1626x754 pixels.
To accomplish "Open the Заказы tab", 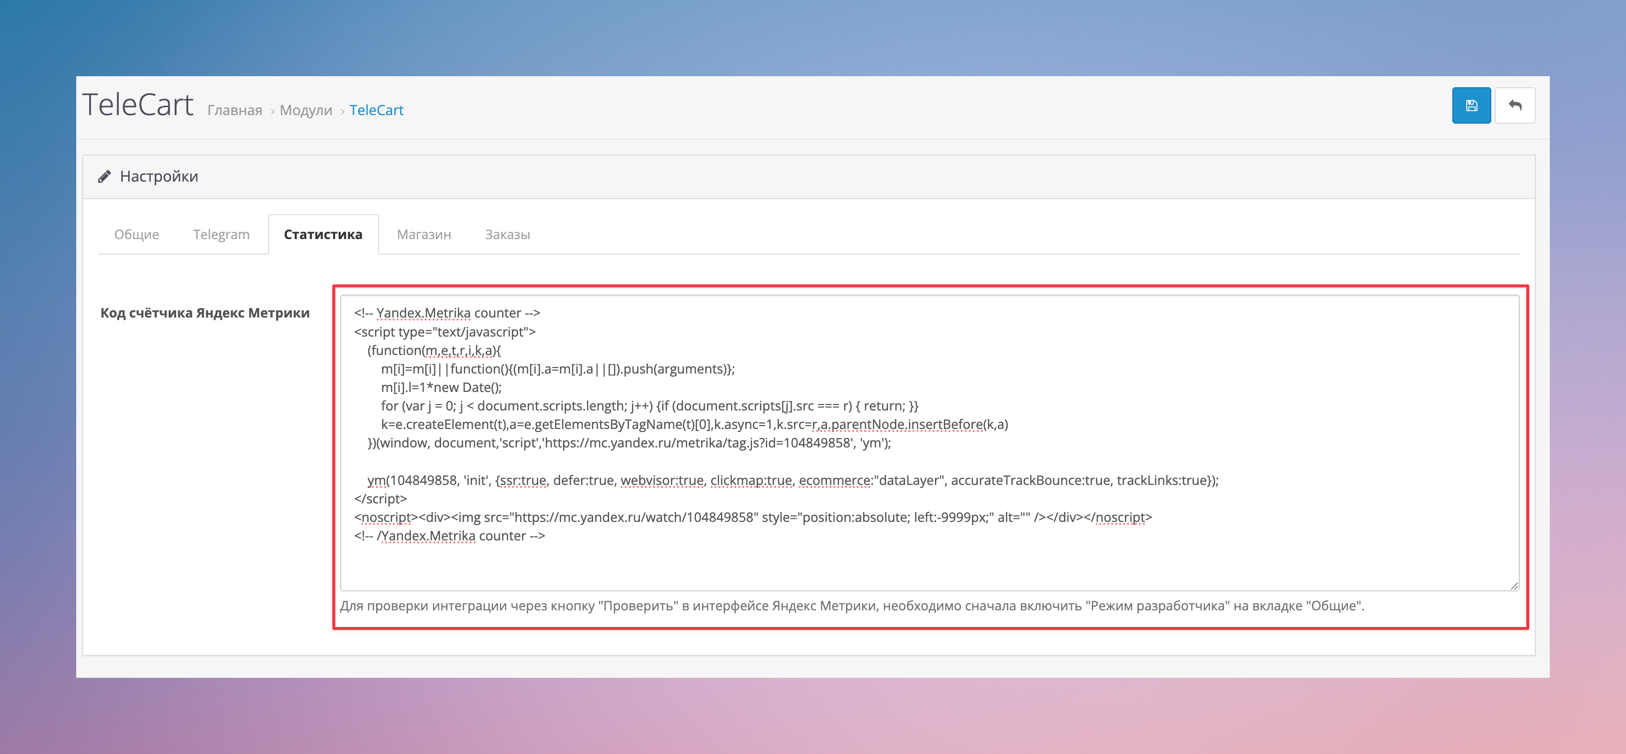I will click(507, 235).
